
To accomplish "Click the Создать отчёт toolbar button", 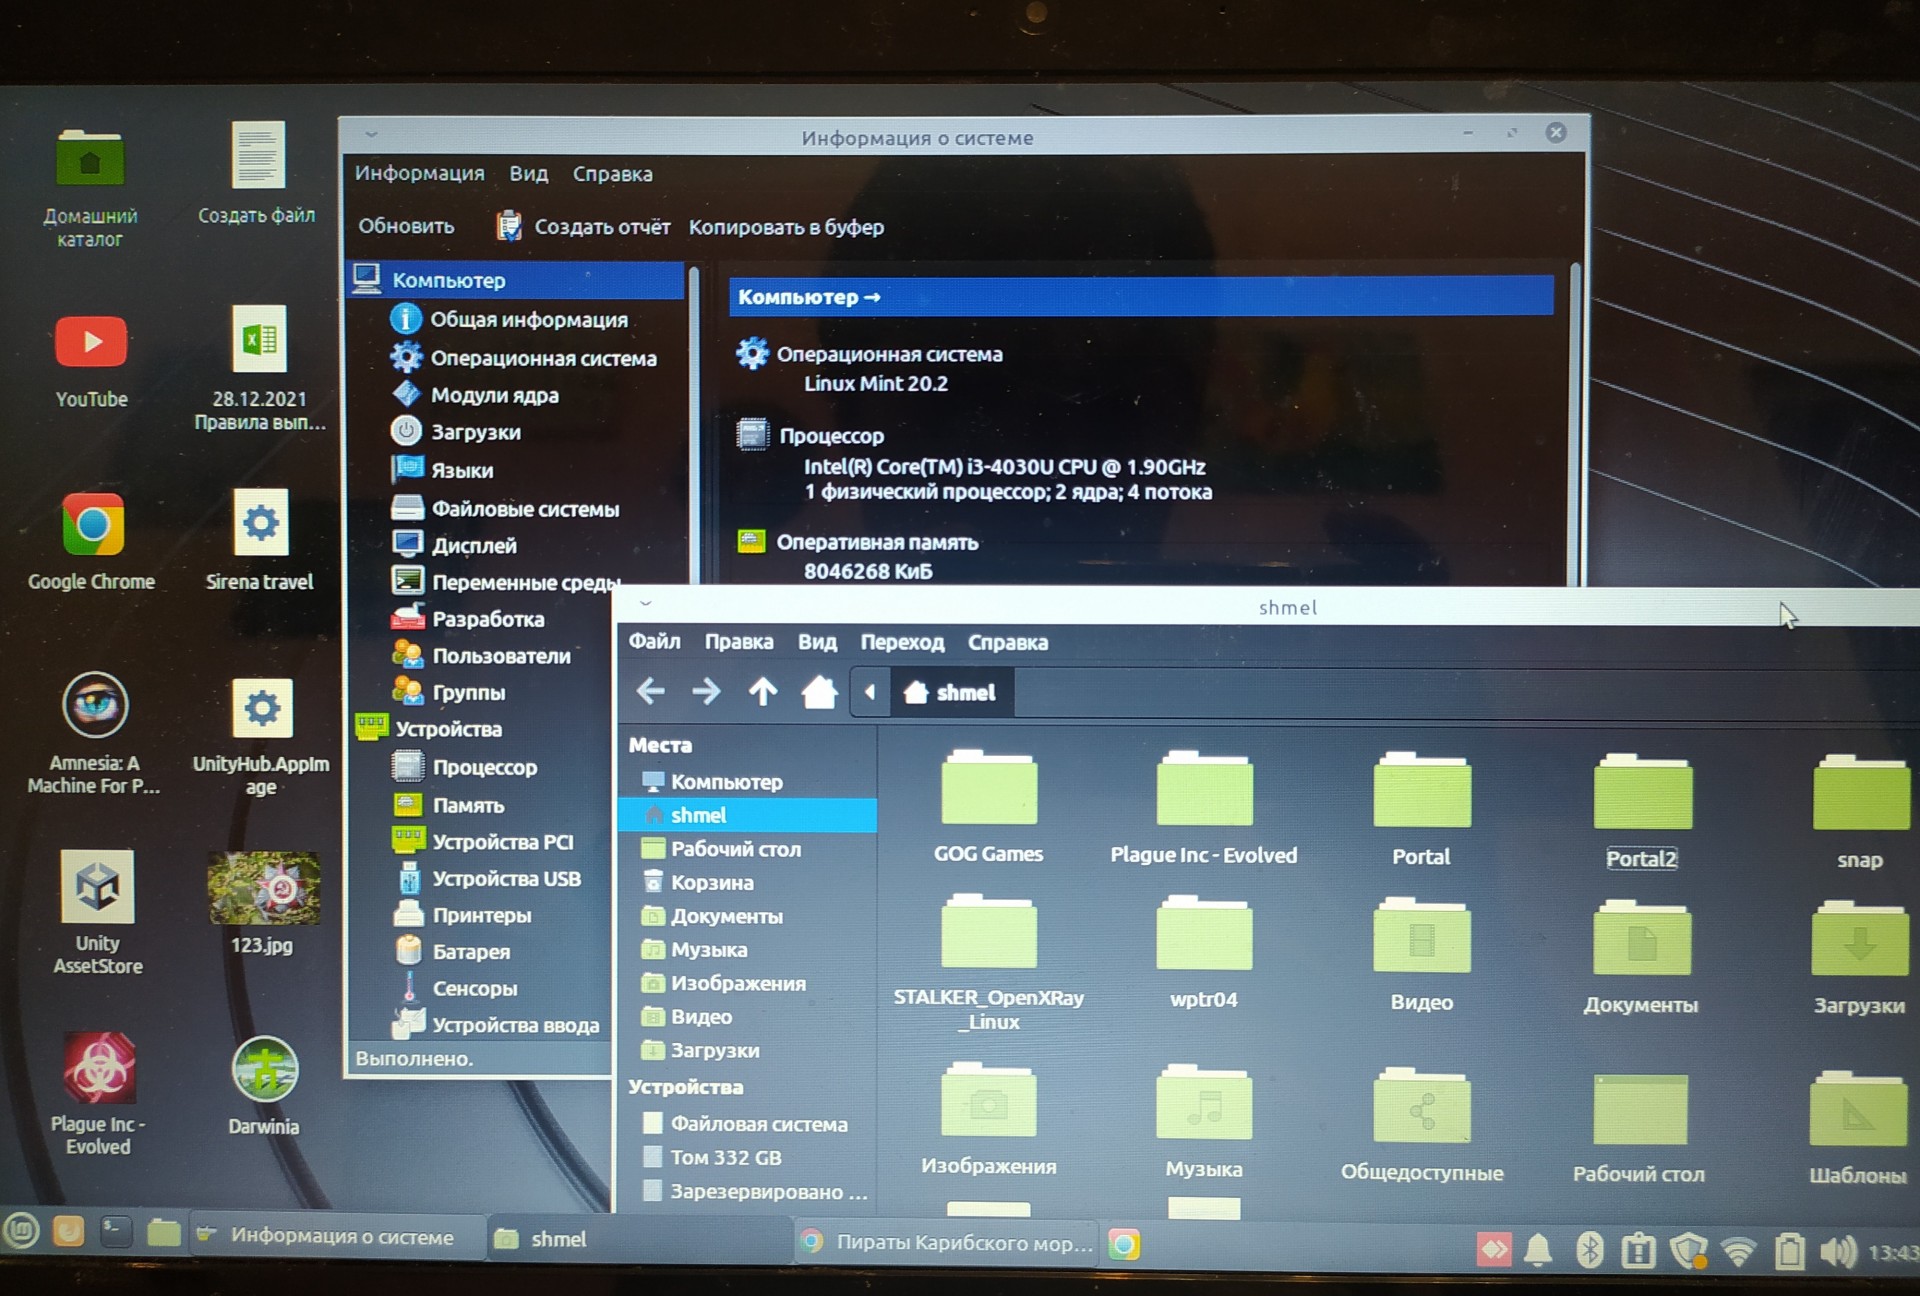I will (x=583, y=227).
